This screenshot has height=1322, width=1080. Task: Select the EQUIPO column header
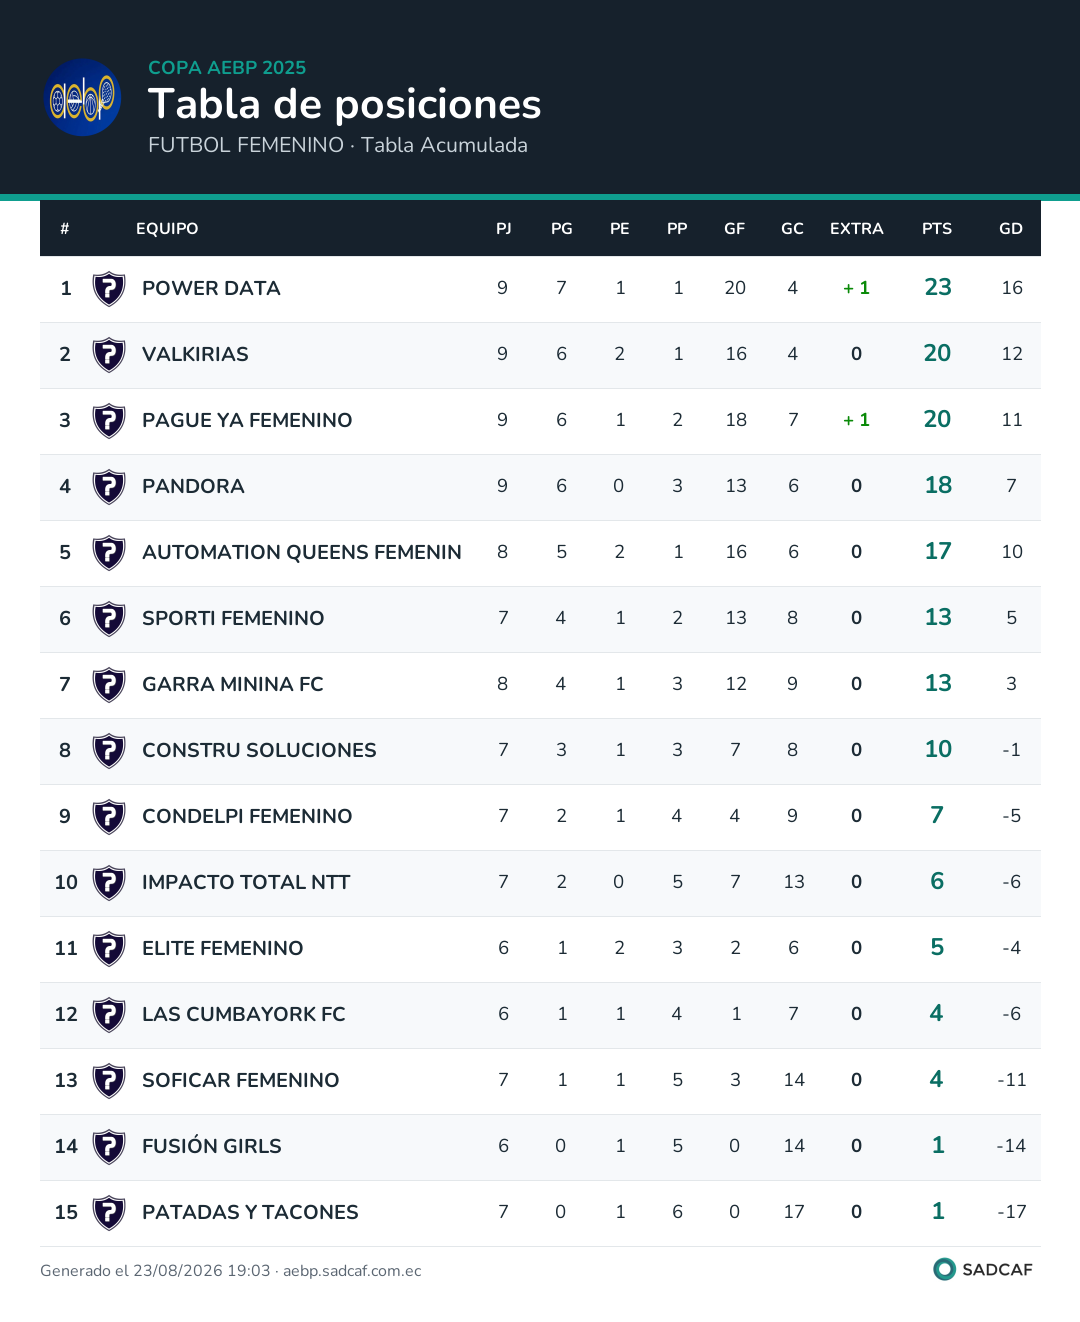[x=167, y=229]
